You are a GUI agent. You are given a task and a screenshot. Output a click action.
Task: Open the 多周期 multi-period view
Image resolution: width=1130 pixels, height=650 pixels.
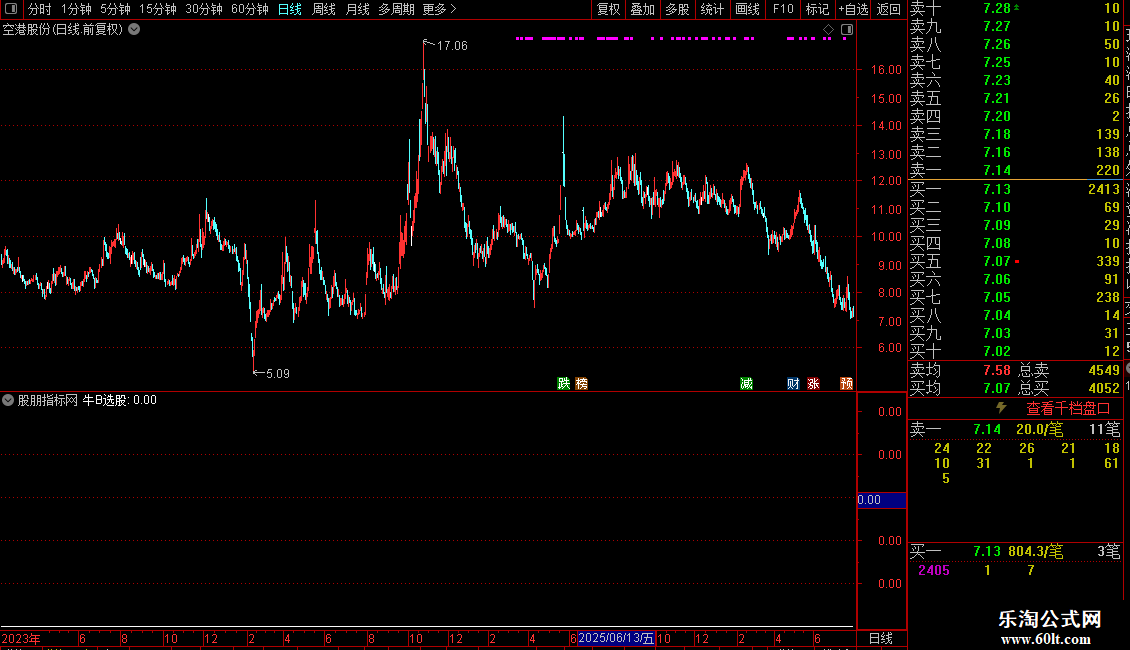click(396, 9)
